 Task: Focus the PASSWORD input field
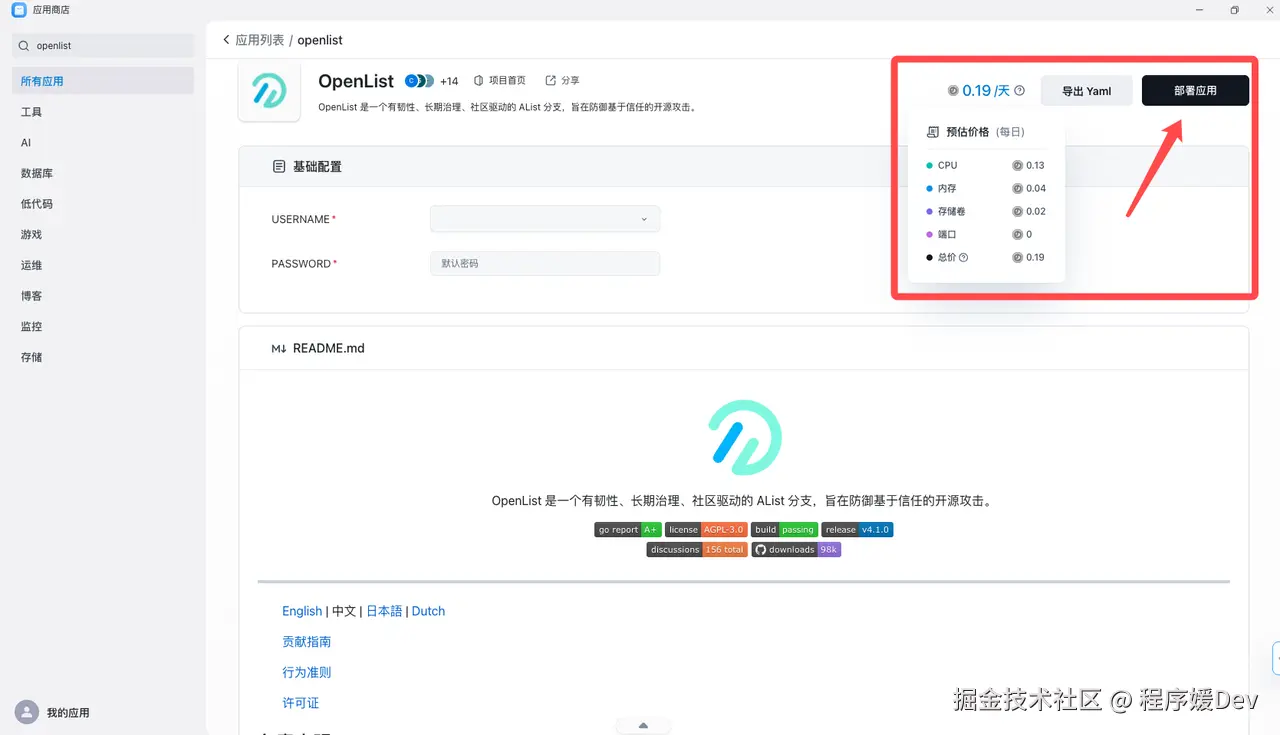pyautogui.click(x=545, y=263)
